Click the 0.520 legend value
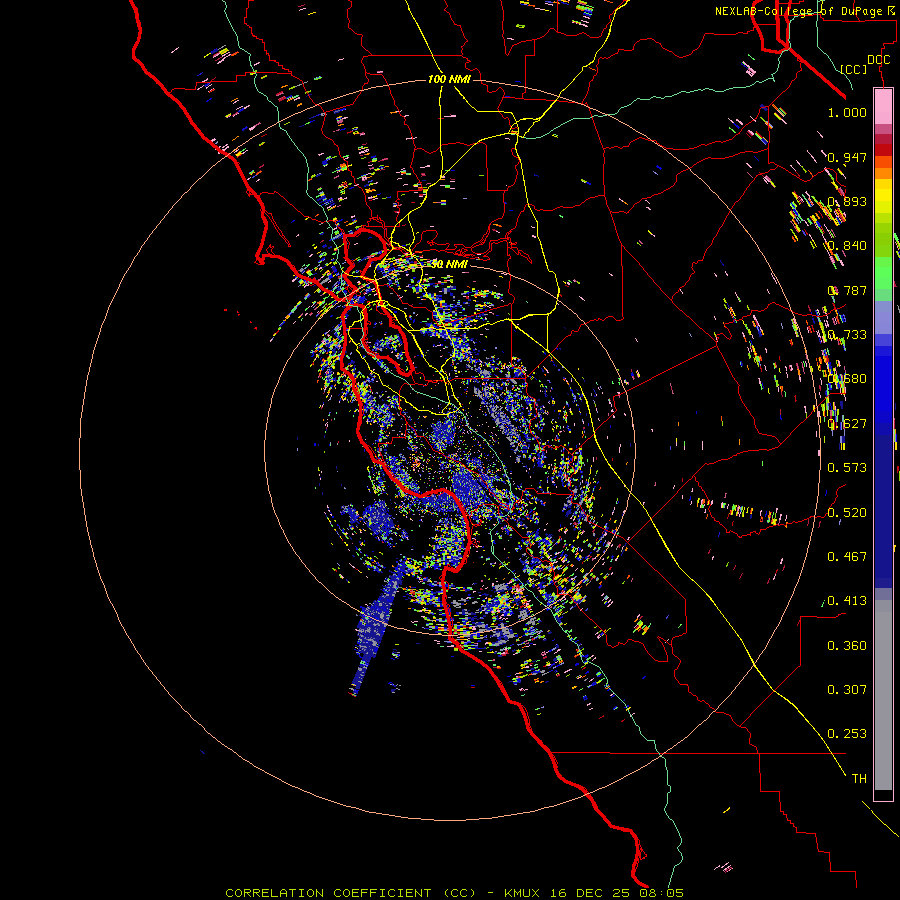Image resolution: width=900 pixels, height=900 pixels. 847,513
